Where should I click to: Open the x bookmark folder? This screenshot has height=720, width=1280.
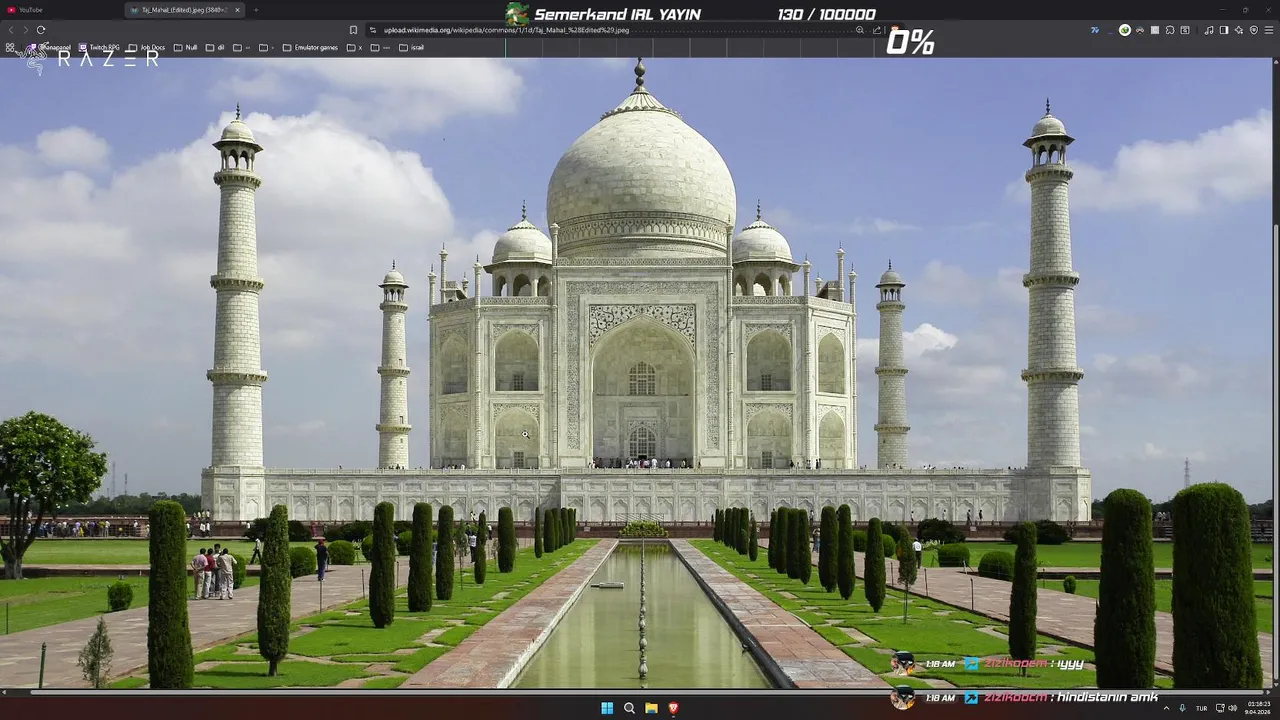pyautogui.click(x=354, y=47)
